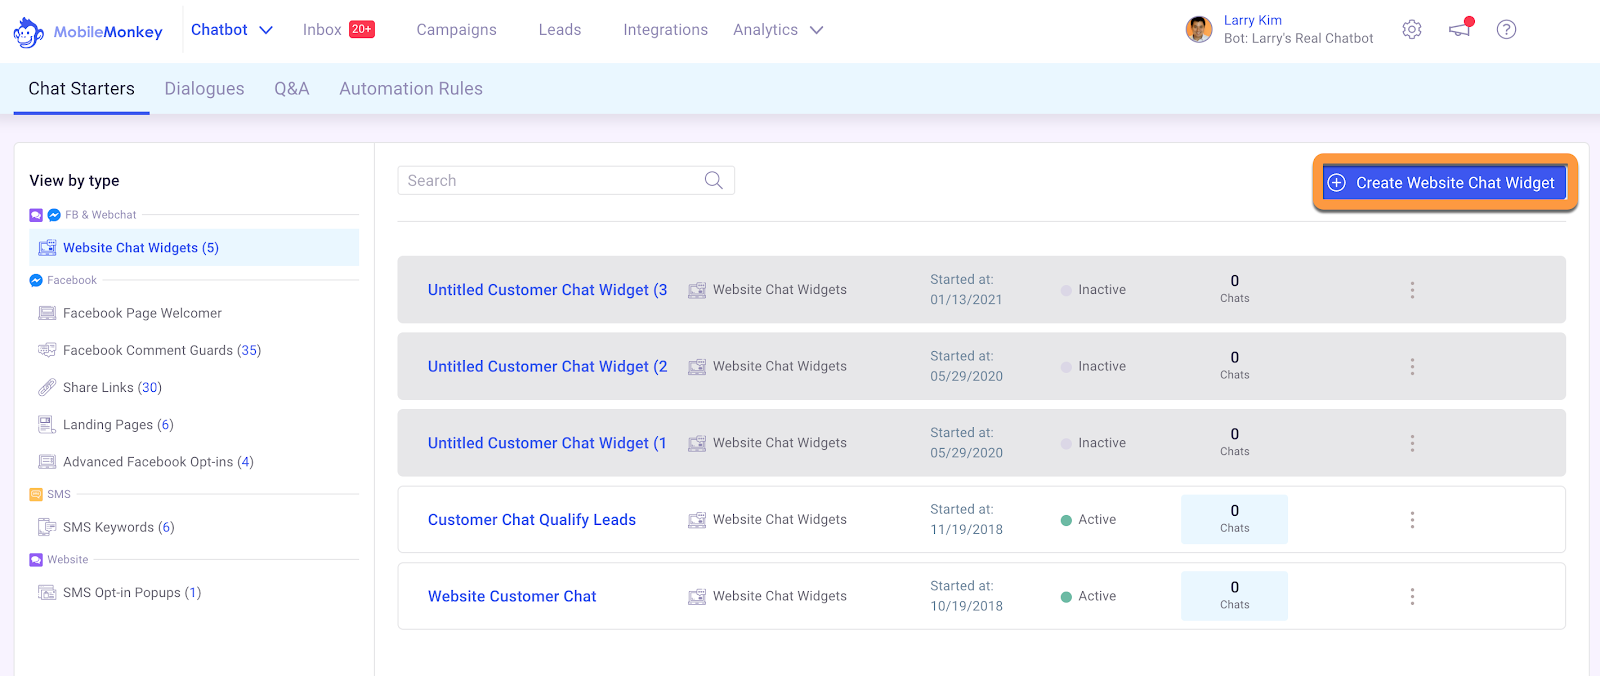The image size is (1600, 676).
Task: Click Create Website Chat Widget button
Action: (1445, 183)
